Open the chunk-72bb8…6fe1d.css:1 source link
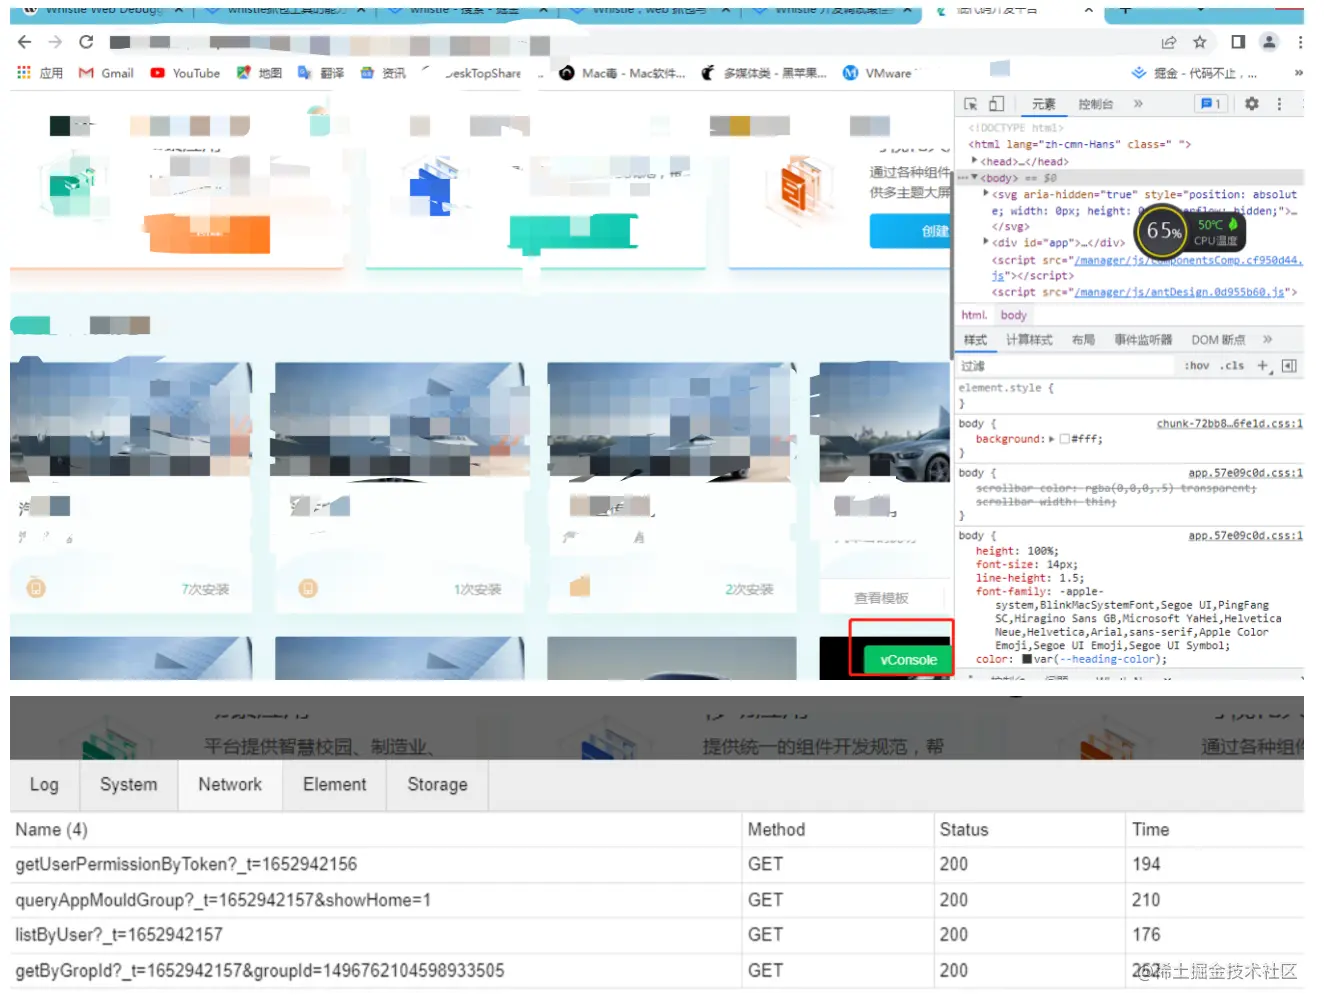 click(x=1230, y=424)
